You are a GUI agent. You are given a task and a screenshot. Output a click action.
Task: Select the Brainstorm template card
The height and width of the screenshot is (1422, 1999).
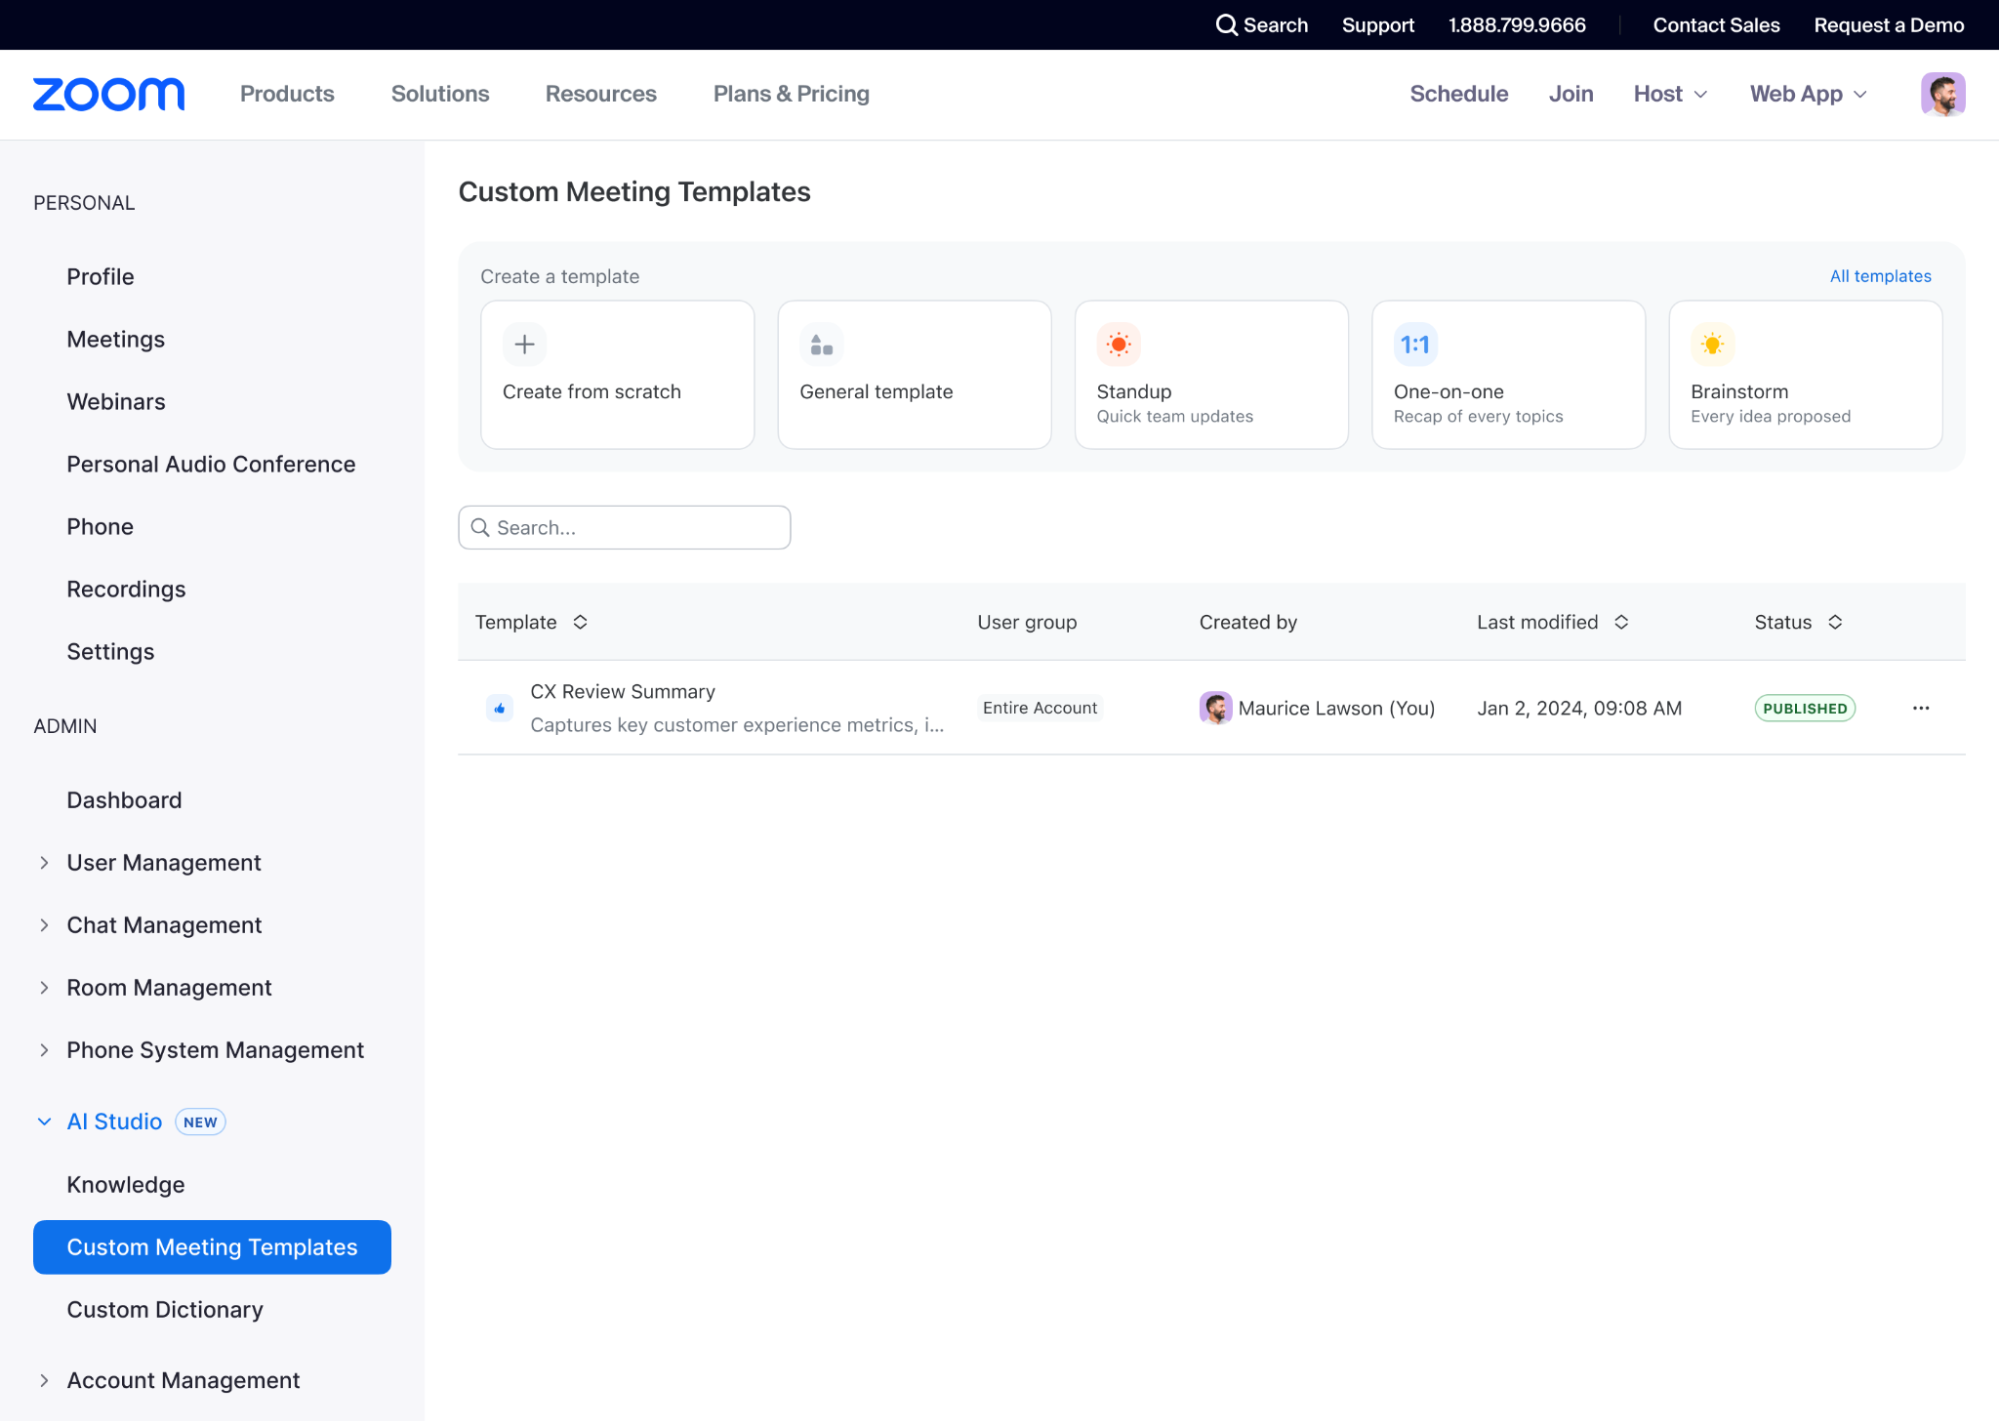[1805, 375]
